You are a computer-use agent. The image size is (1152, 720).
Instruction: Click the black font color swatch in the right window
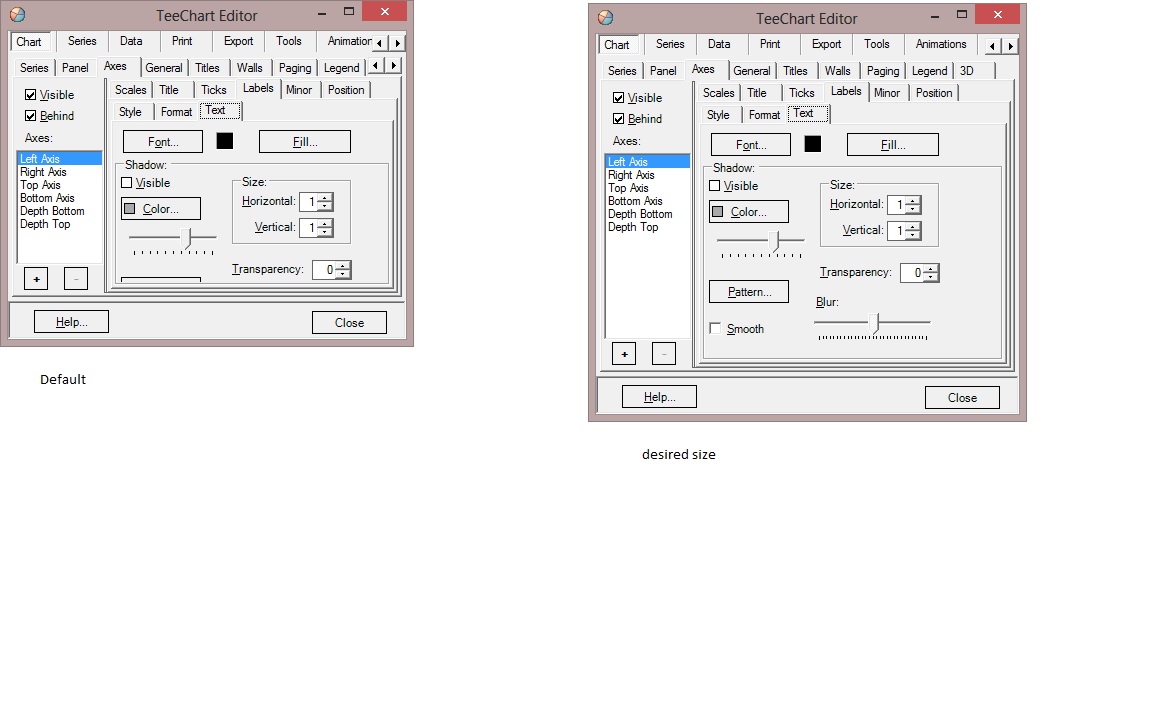pos(813,144)
